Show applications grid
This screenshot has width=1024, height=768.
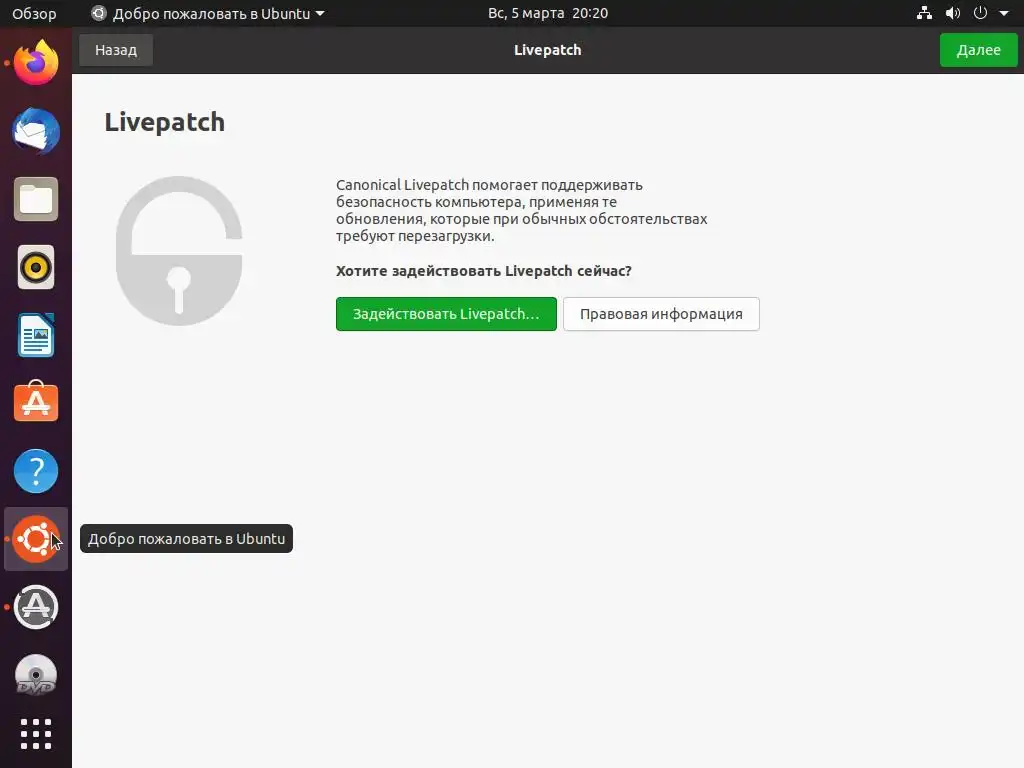tap(36, 734)
